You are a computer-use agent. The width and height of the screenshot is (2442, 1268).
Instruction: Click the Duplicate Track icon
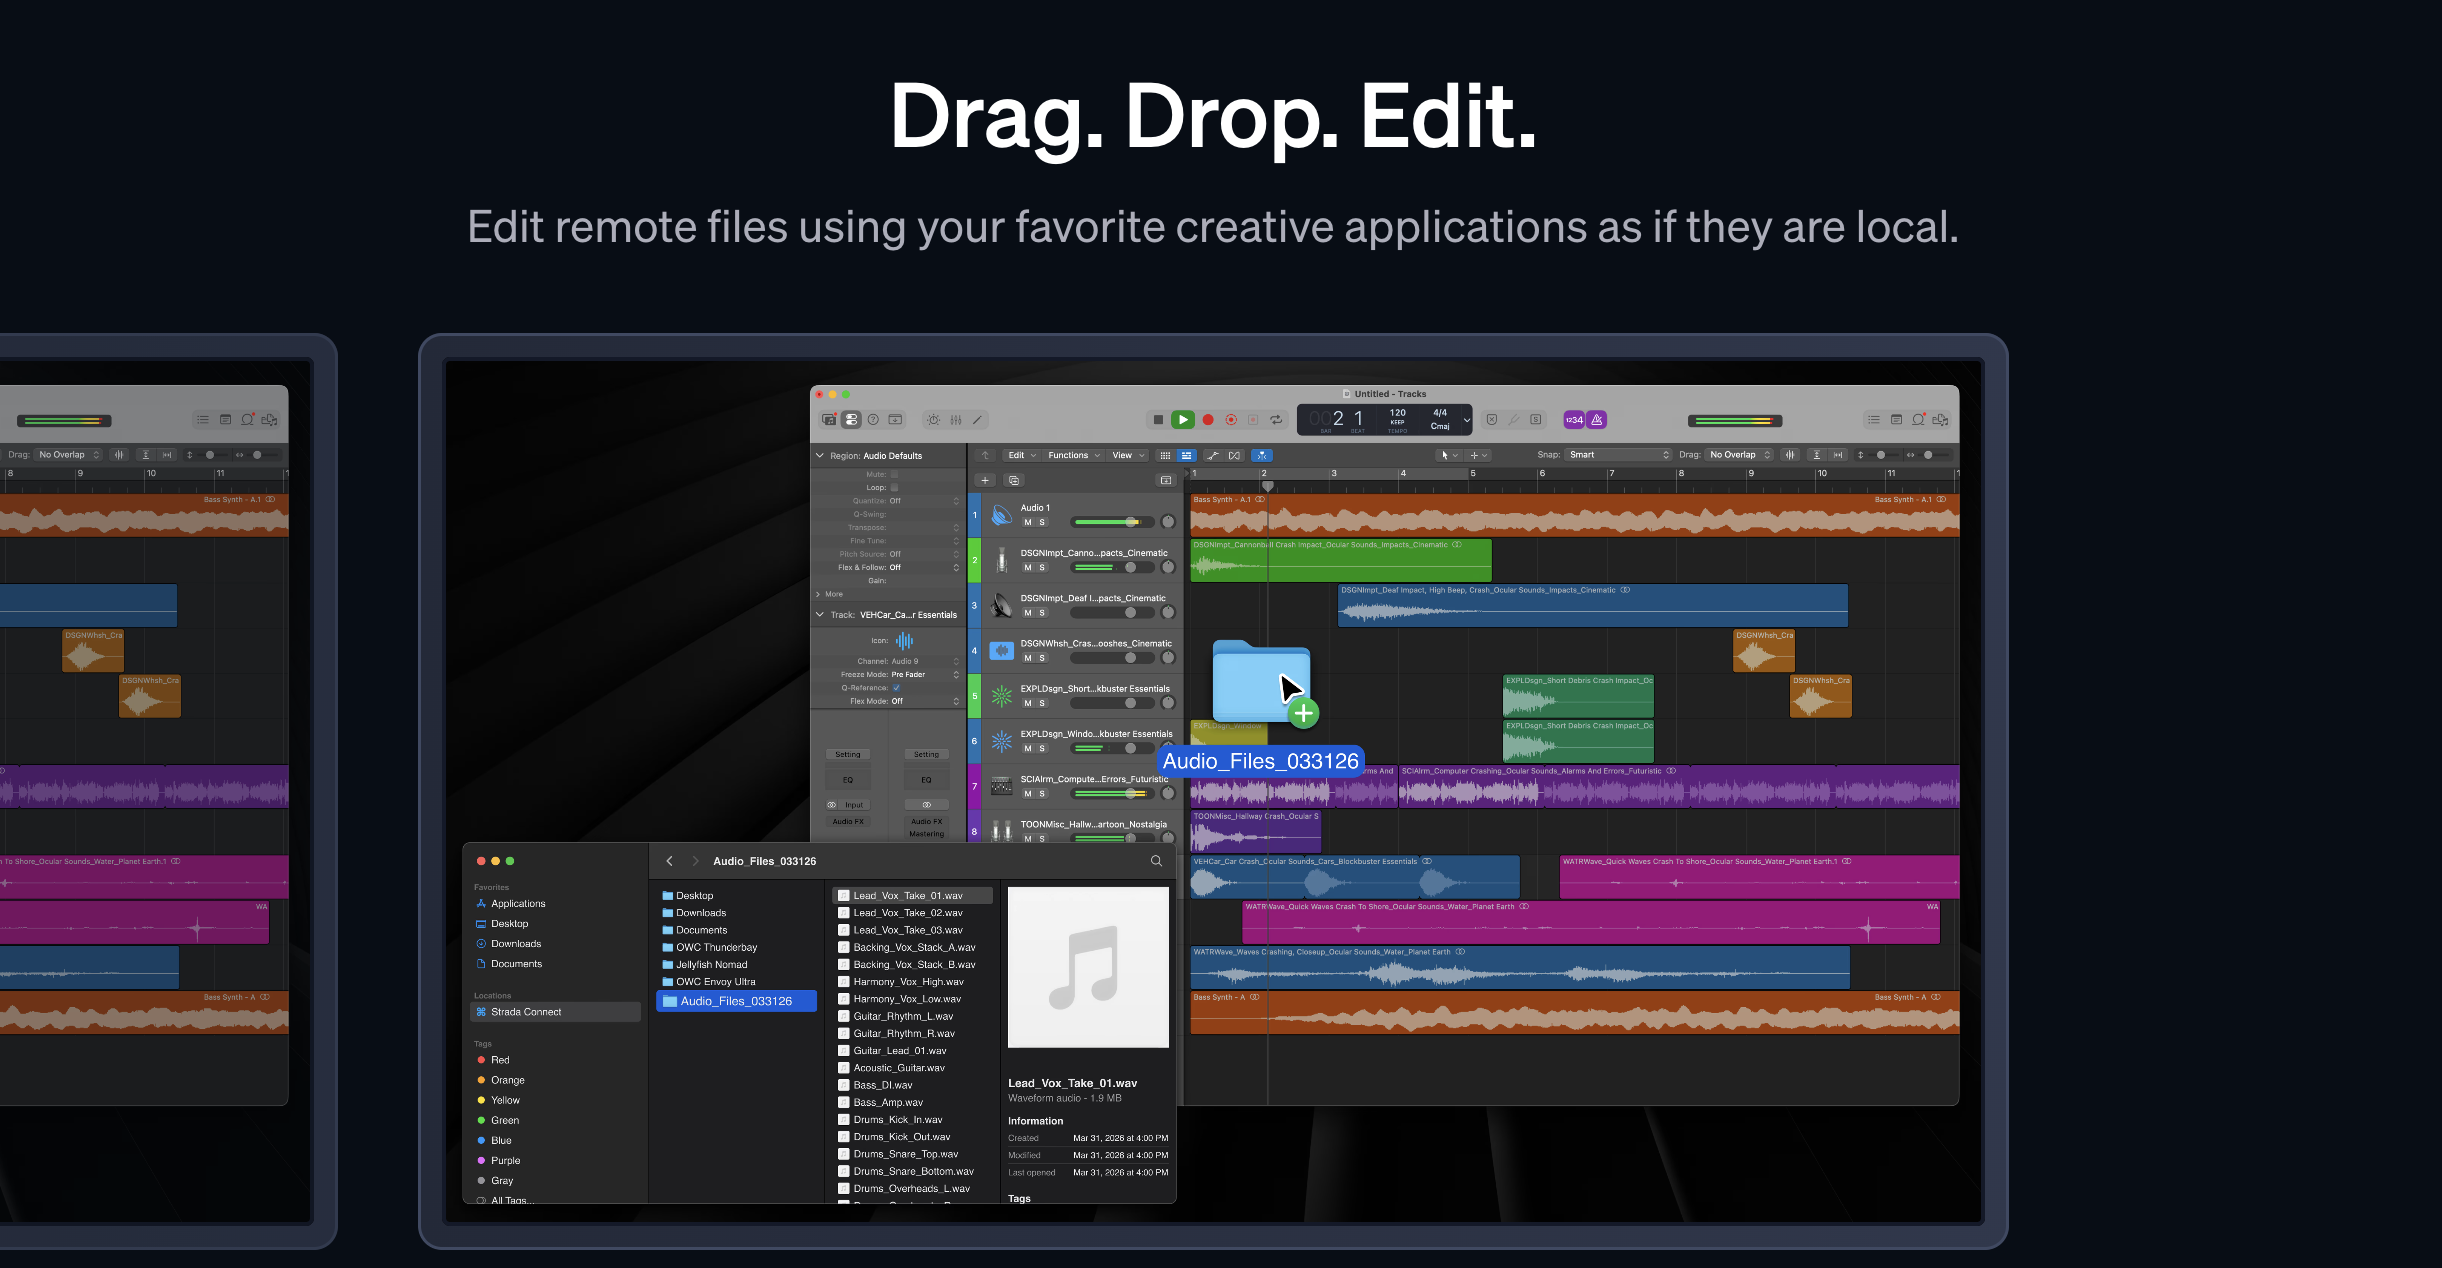tap(1013, 480)
